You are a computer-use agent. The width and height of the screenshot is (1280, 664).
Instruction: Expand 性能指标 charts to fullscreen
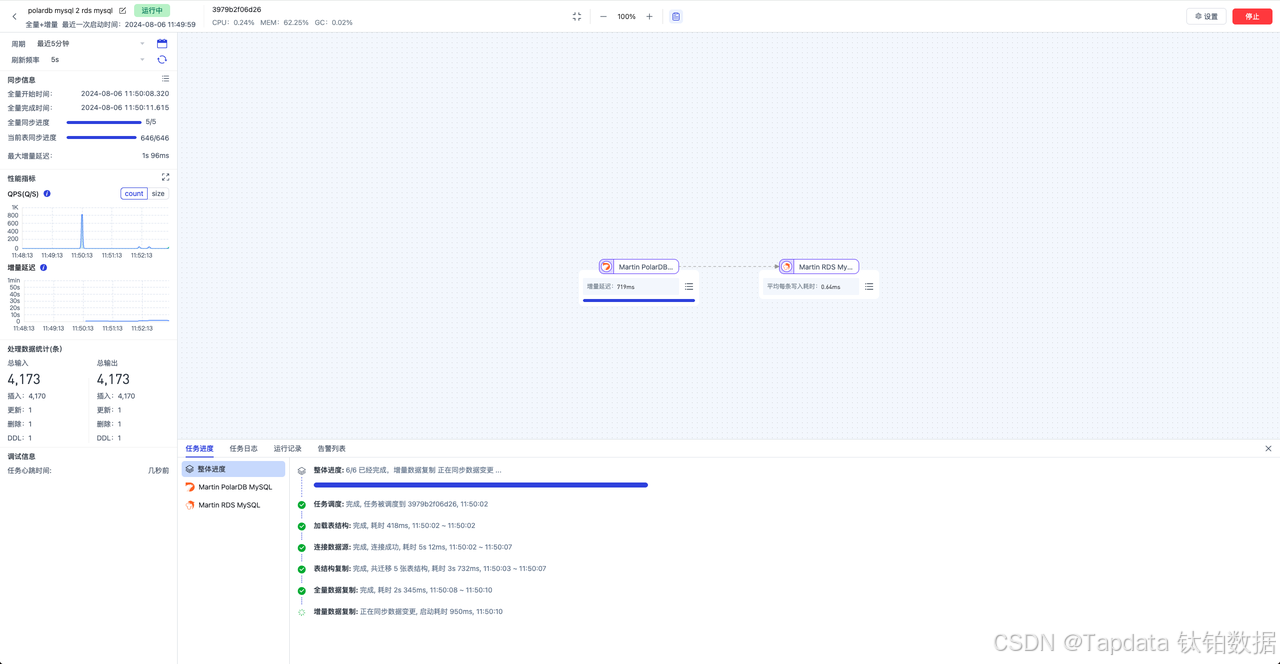click(166, 177)
